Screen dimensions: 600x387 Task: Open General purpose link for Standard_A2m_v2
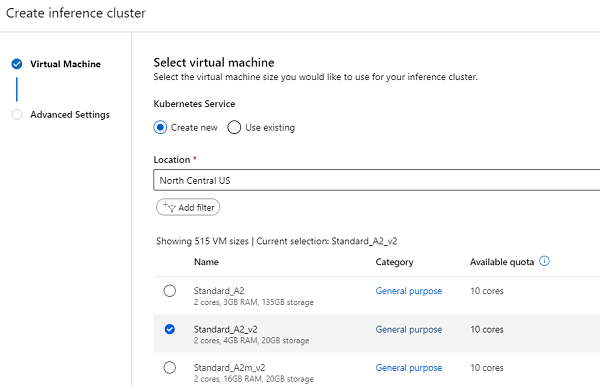tap(409, 368)
